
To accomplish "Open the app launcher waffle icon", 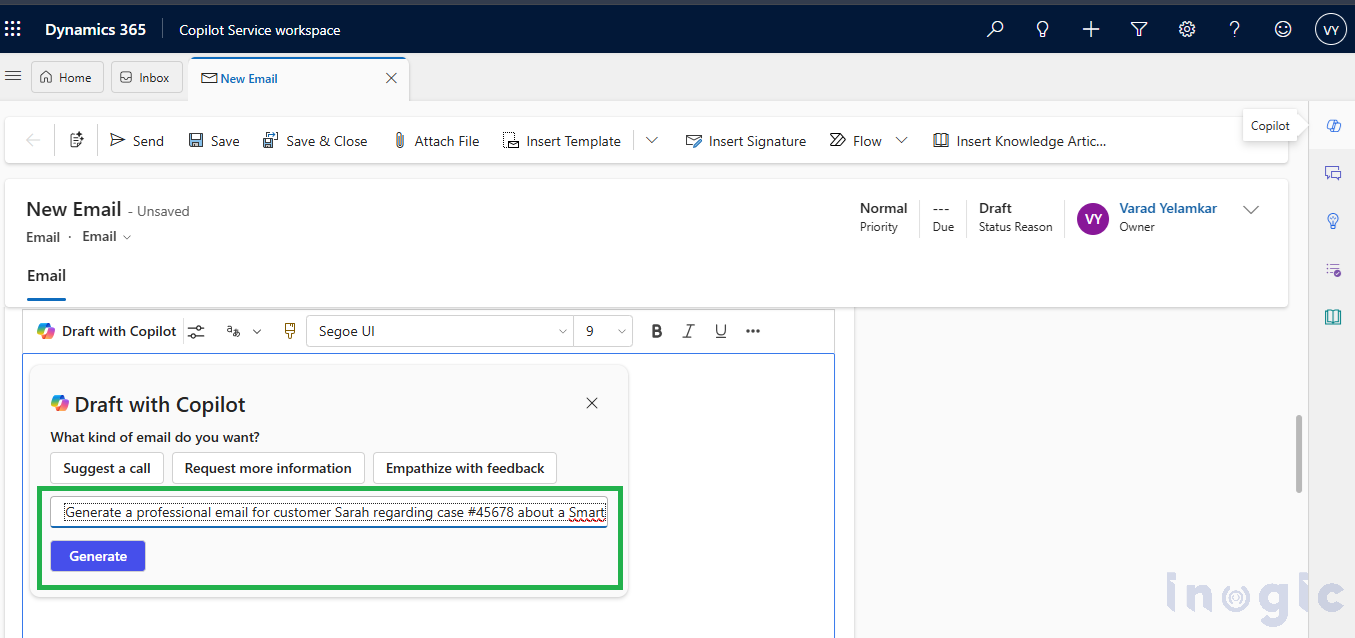I will 13,29.
